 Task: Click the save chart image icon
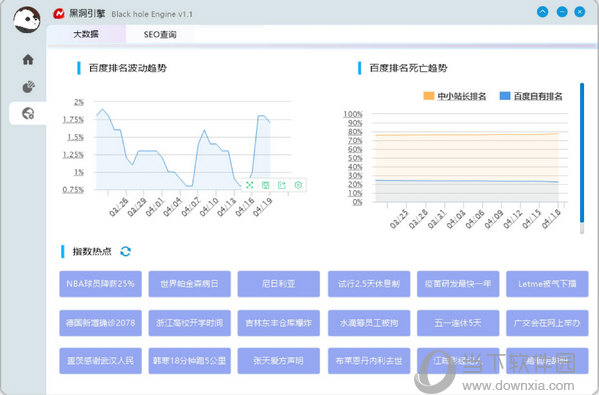point(266,185)
